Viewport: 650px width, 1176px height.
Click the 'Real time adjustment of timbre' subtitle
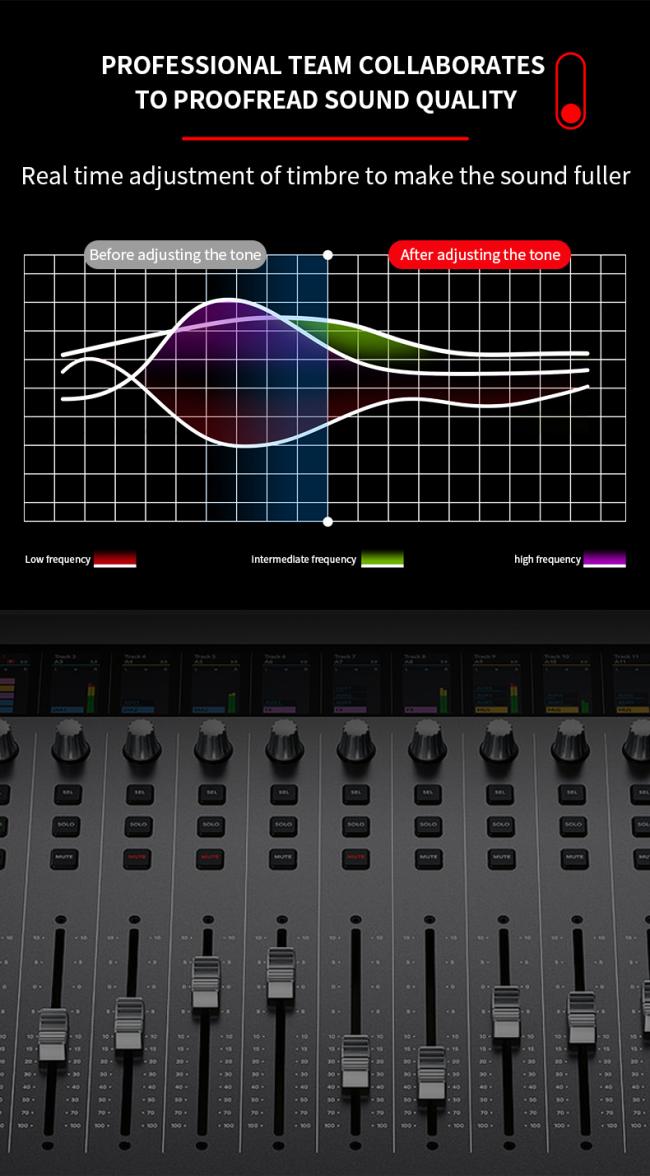(x=325, y=176)
